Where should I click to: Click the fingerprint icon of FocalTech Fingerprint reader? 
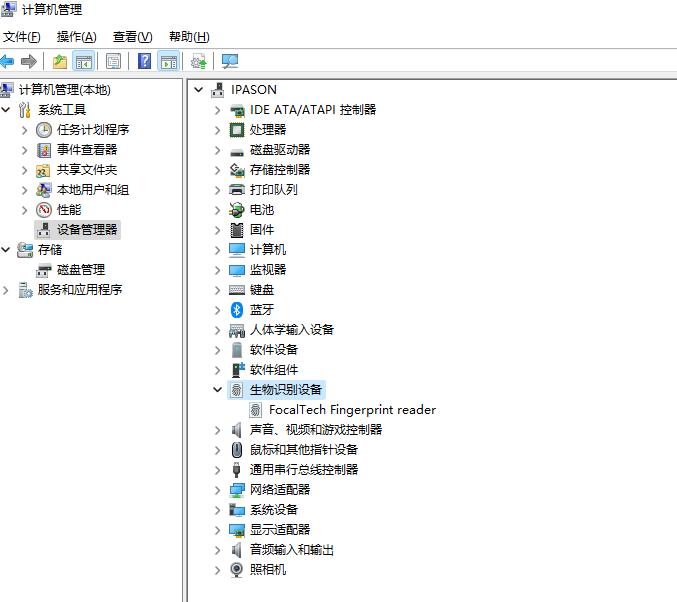pos(256,409)
